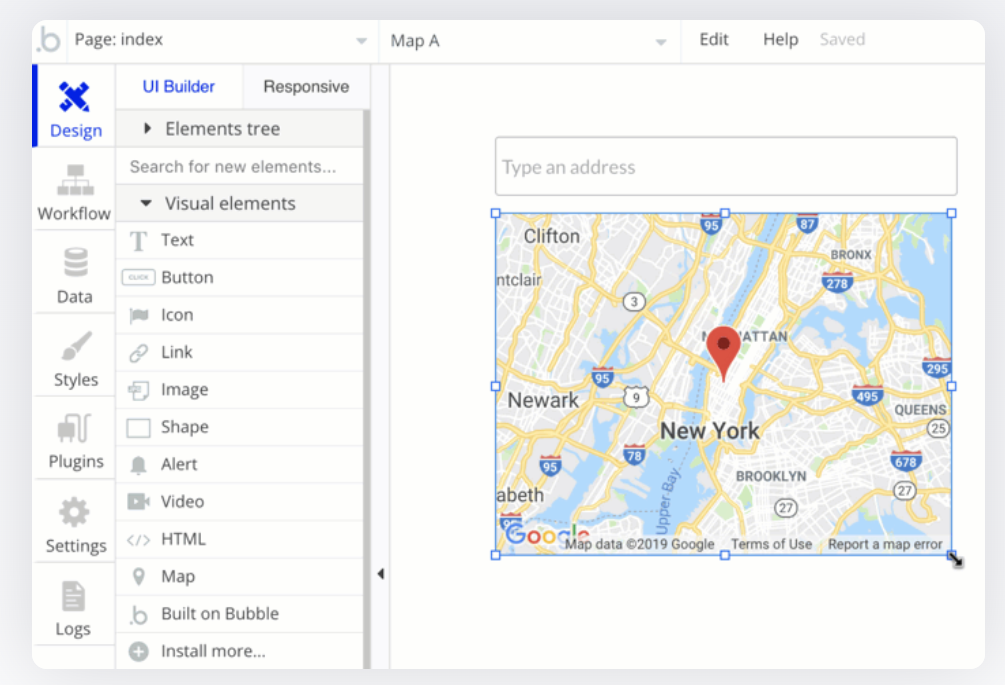Select the Map element from palette
This screenshot has height=685, width=1005.
pyautogui.click(x=178, y=576)
